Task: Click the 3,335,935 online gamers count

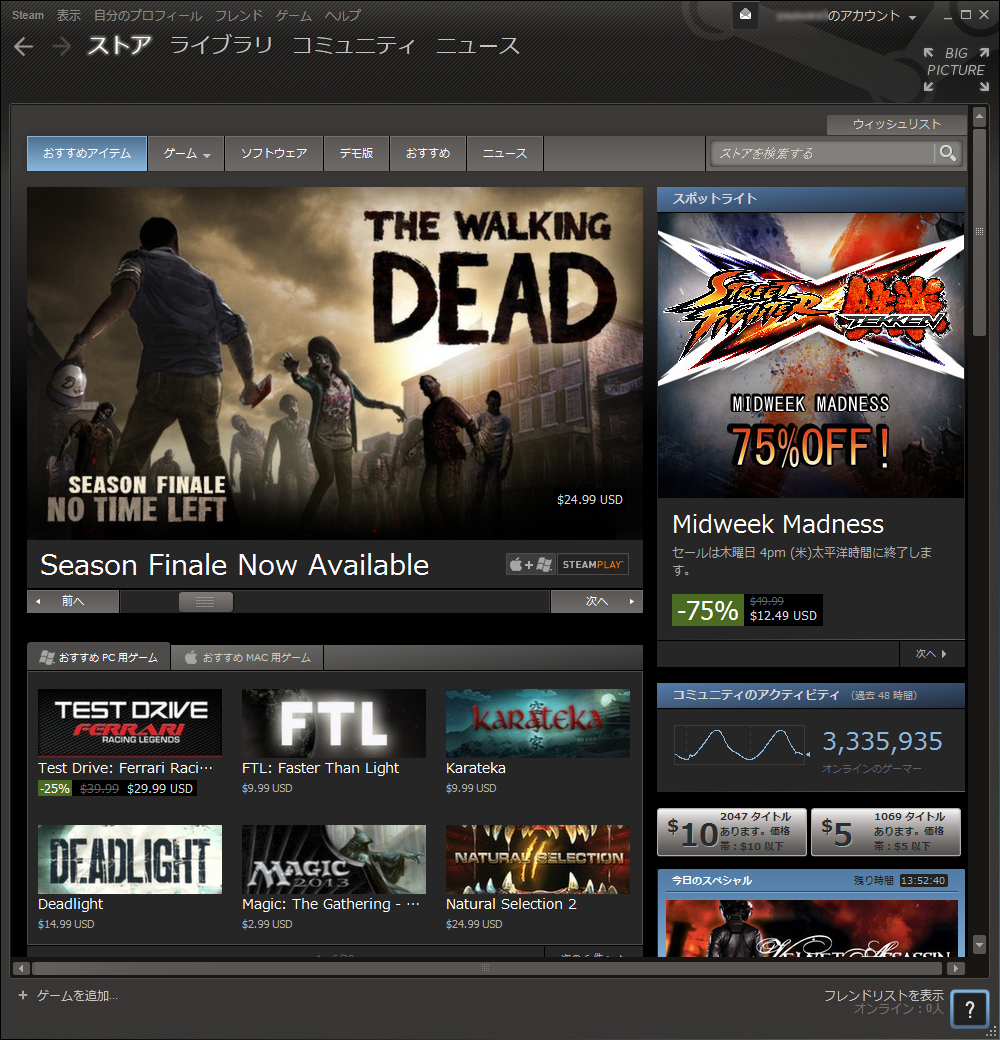Action: (x=882, y=742)
